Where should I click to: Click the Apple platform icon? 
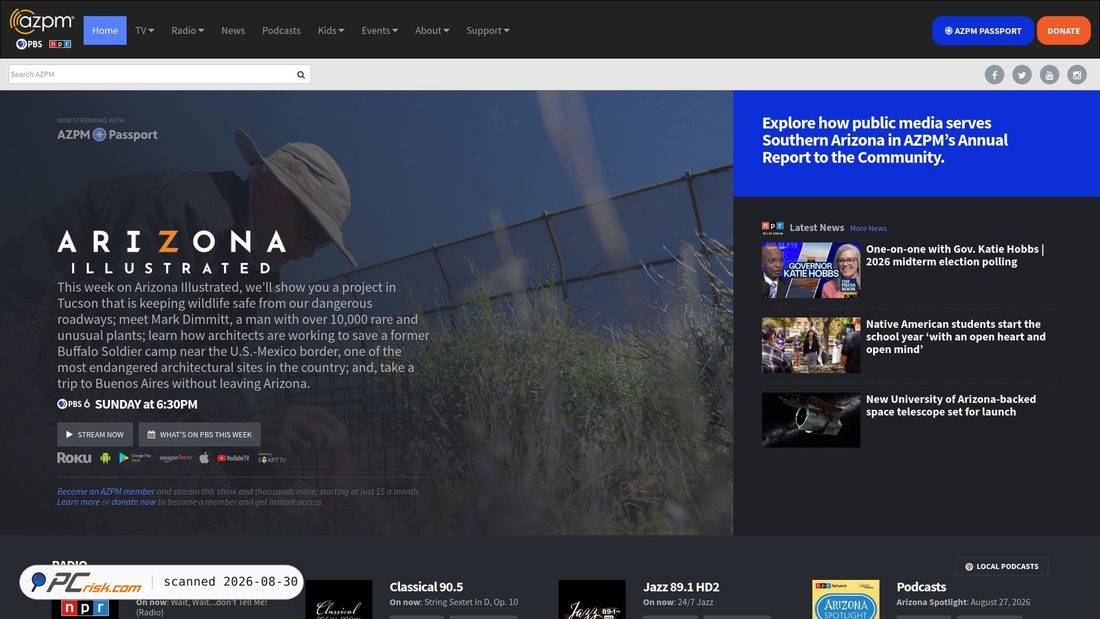pyautogui.click(x=204, y=458)
